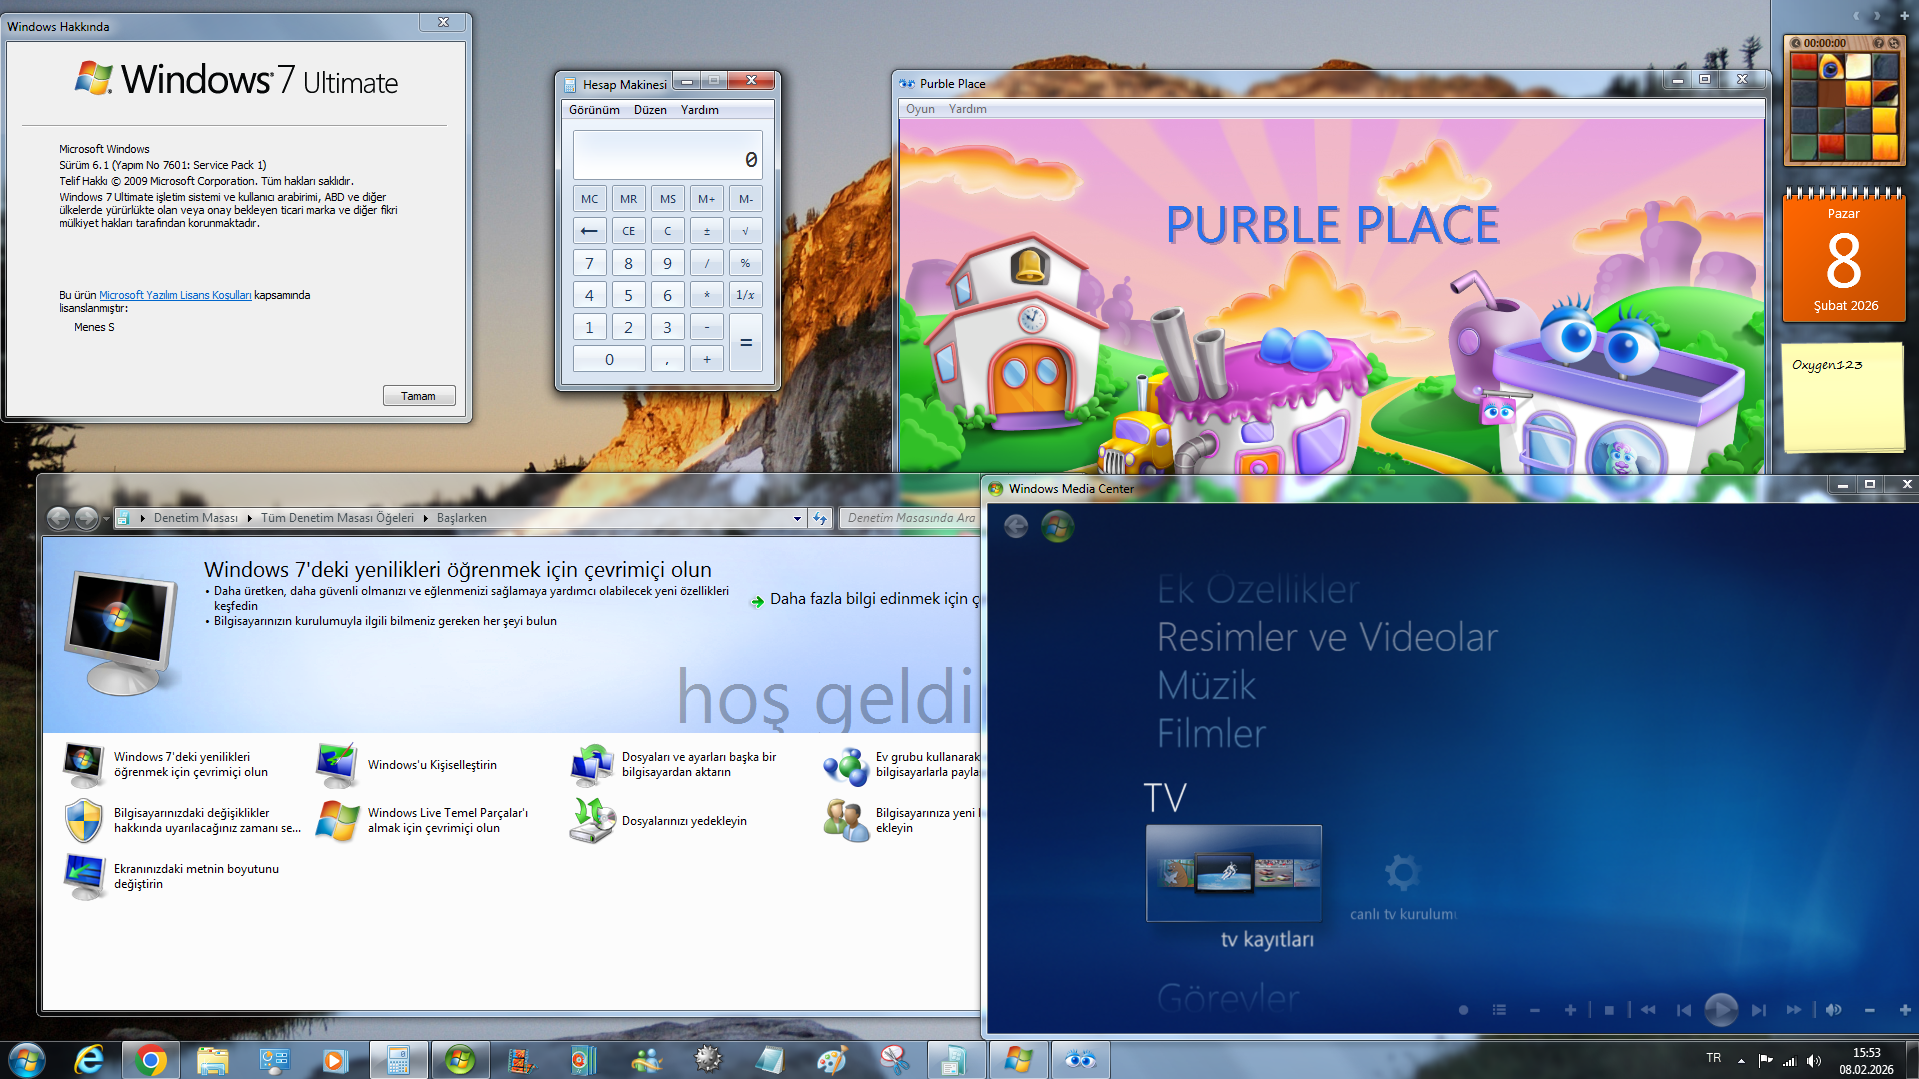Click the Record dot in Media Center
This screenshot has height=1079, width=1919.
1464,1010
